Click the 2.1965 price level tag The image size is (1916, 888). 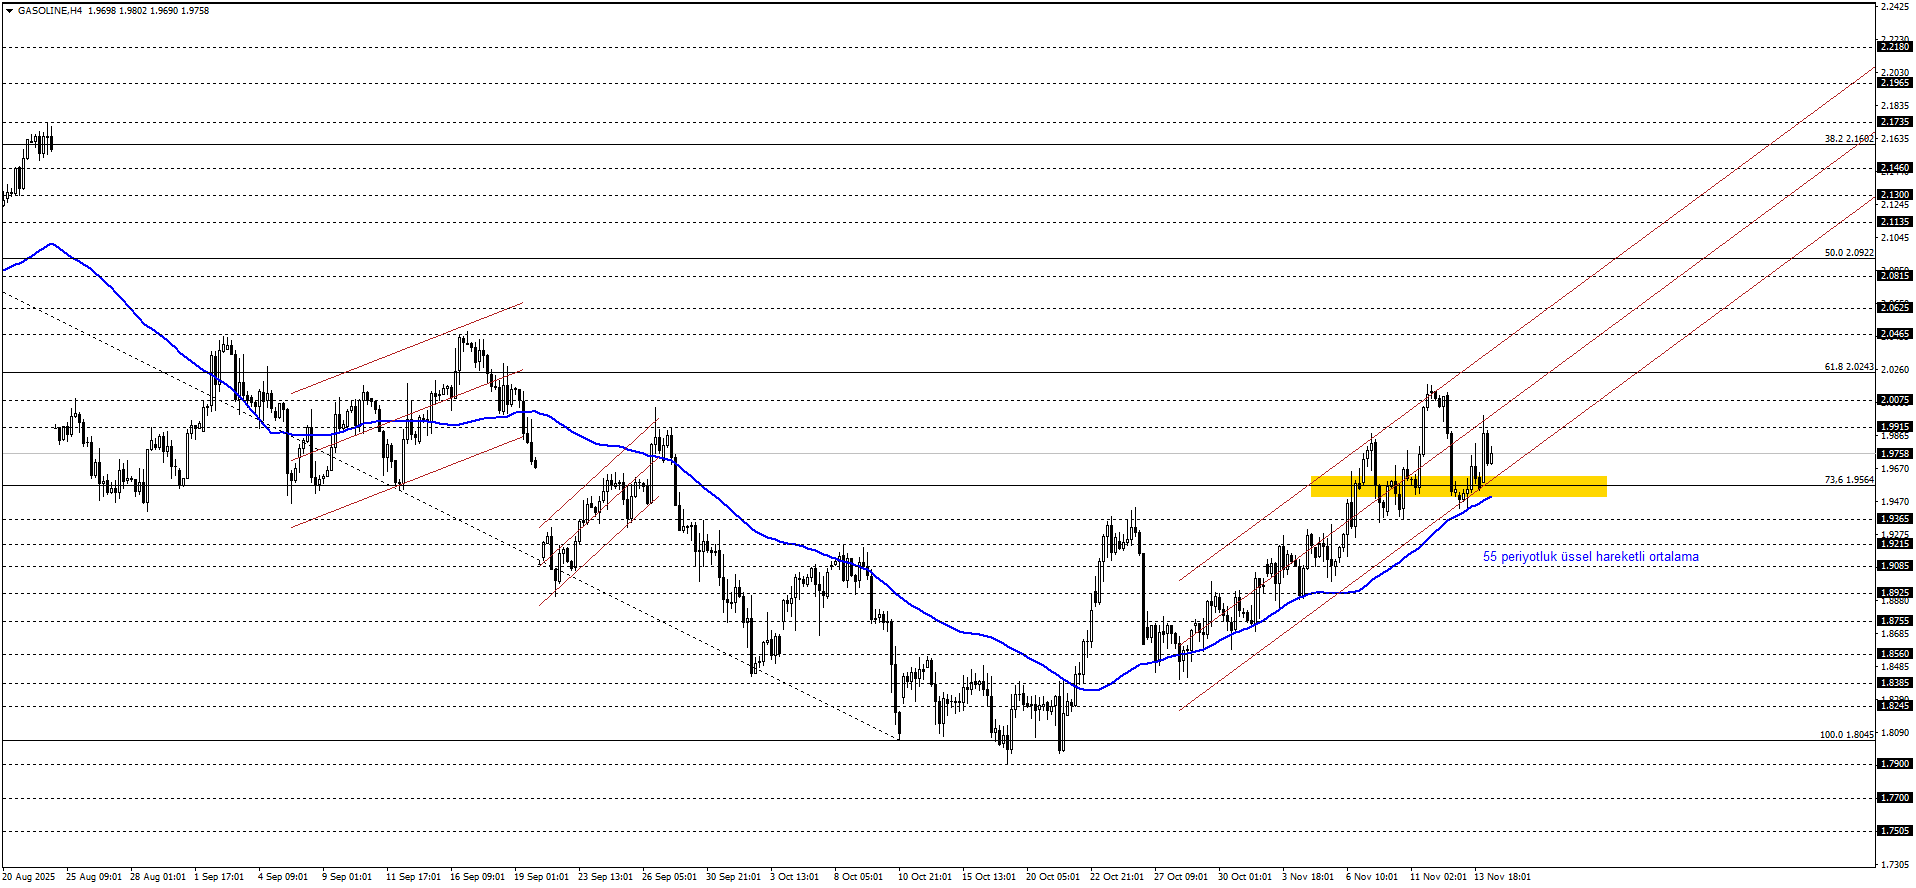click(x=1895, y=83)
